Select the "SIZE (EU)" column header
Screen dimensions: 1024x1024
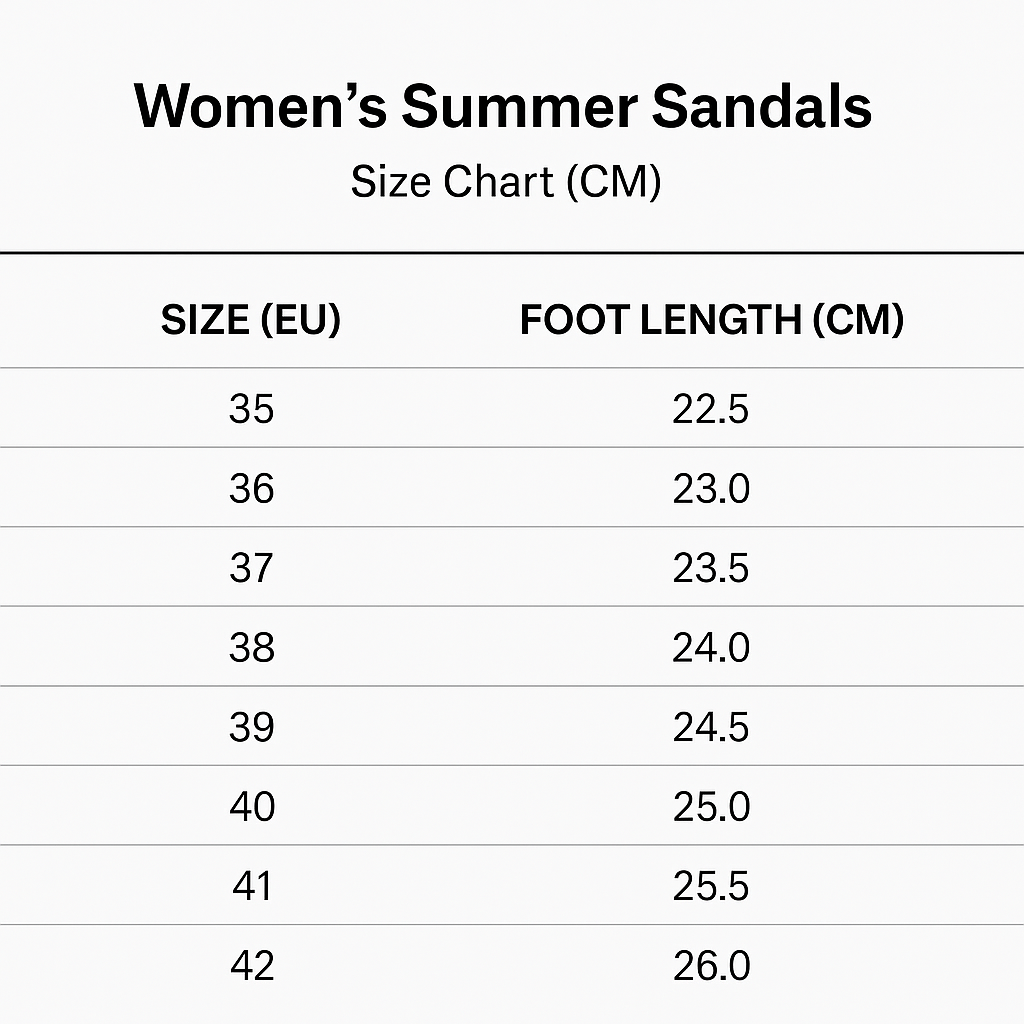[251, 320]
